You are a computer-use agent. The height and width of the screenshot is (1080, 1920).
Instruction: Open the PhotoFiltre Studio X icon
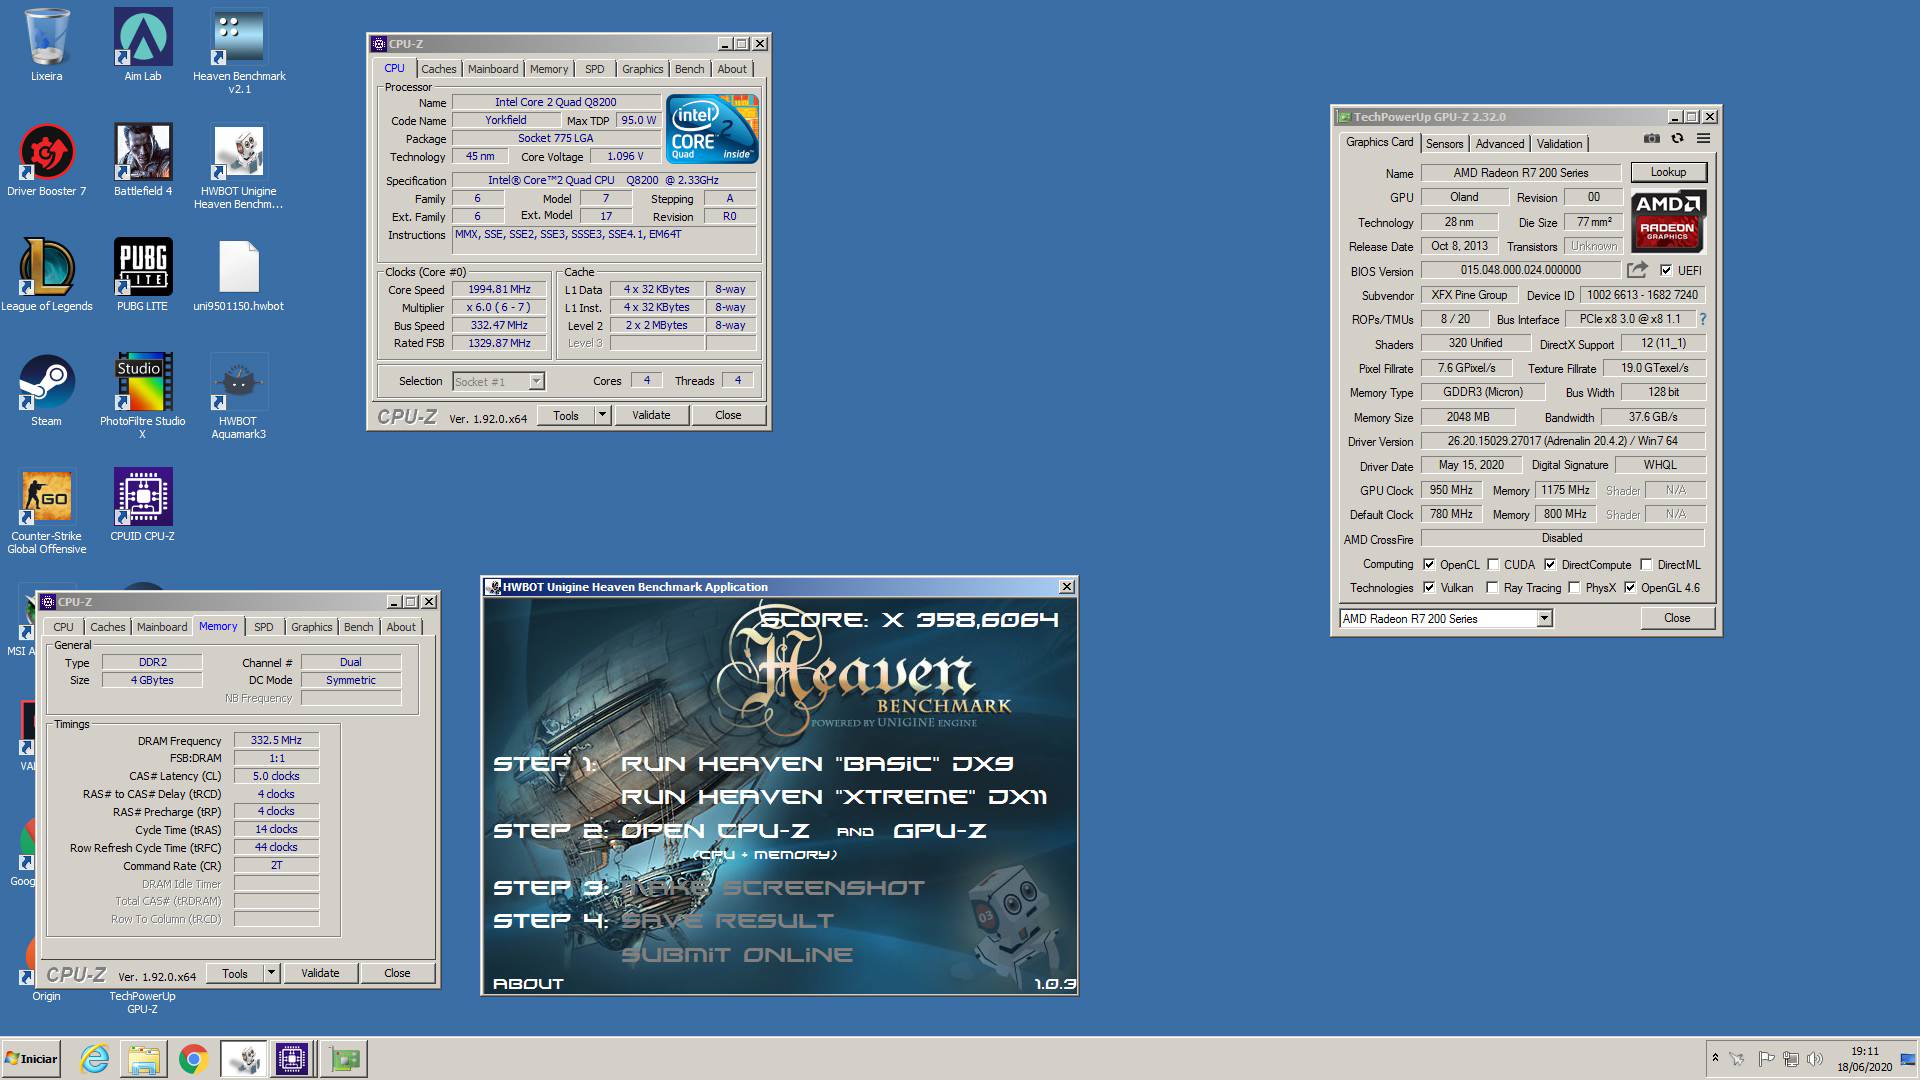(143, 397)
